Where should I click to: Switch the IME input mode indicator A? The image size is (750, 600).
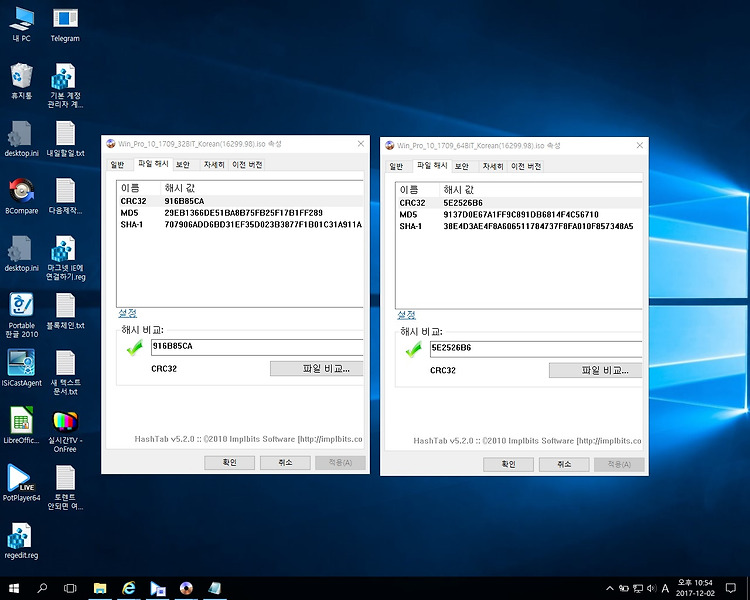pyautogui.click(x=665, y=588)
